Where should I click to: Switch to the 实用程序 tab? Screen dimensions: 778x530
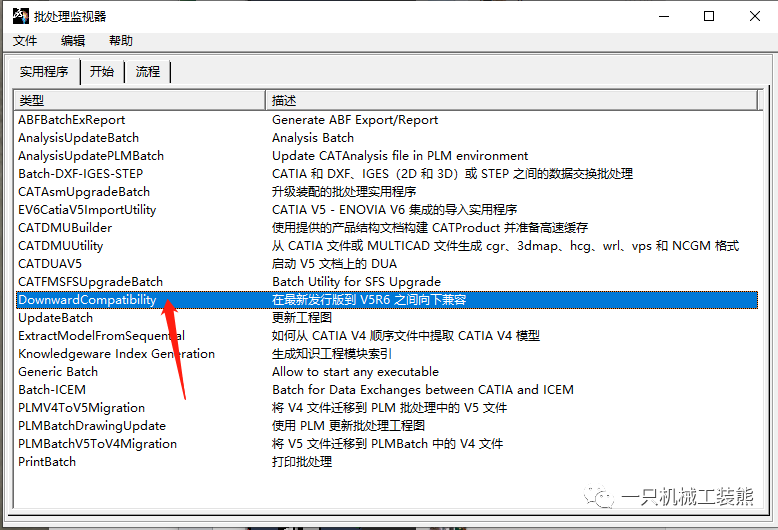point(45,72)
